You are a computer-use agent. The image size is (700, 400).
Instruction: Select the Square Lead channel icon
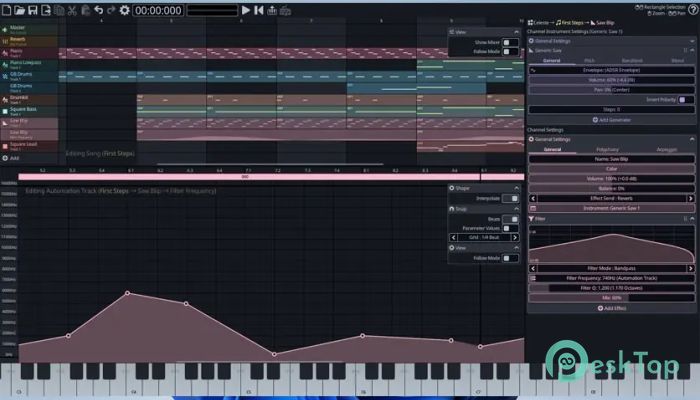point(5,146)
